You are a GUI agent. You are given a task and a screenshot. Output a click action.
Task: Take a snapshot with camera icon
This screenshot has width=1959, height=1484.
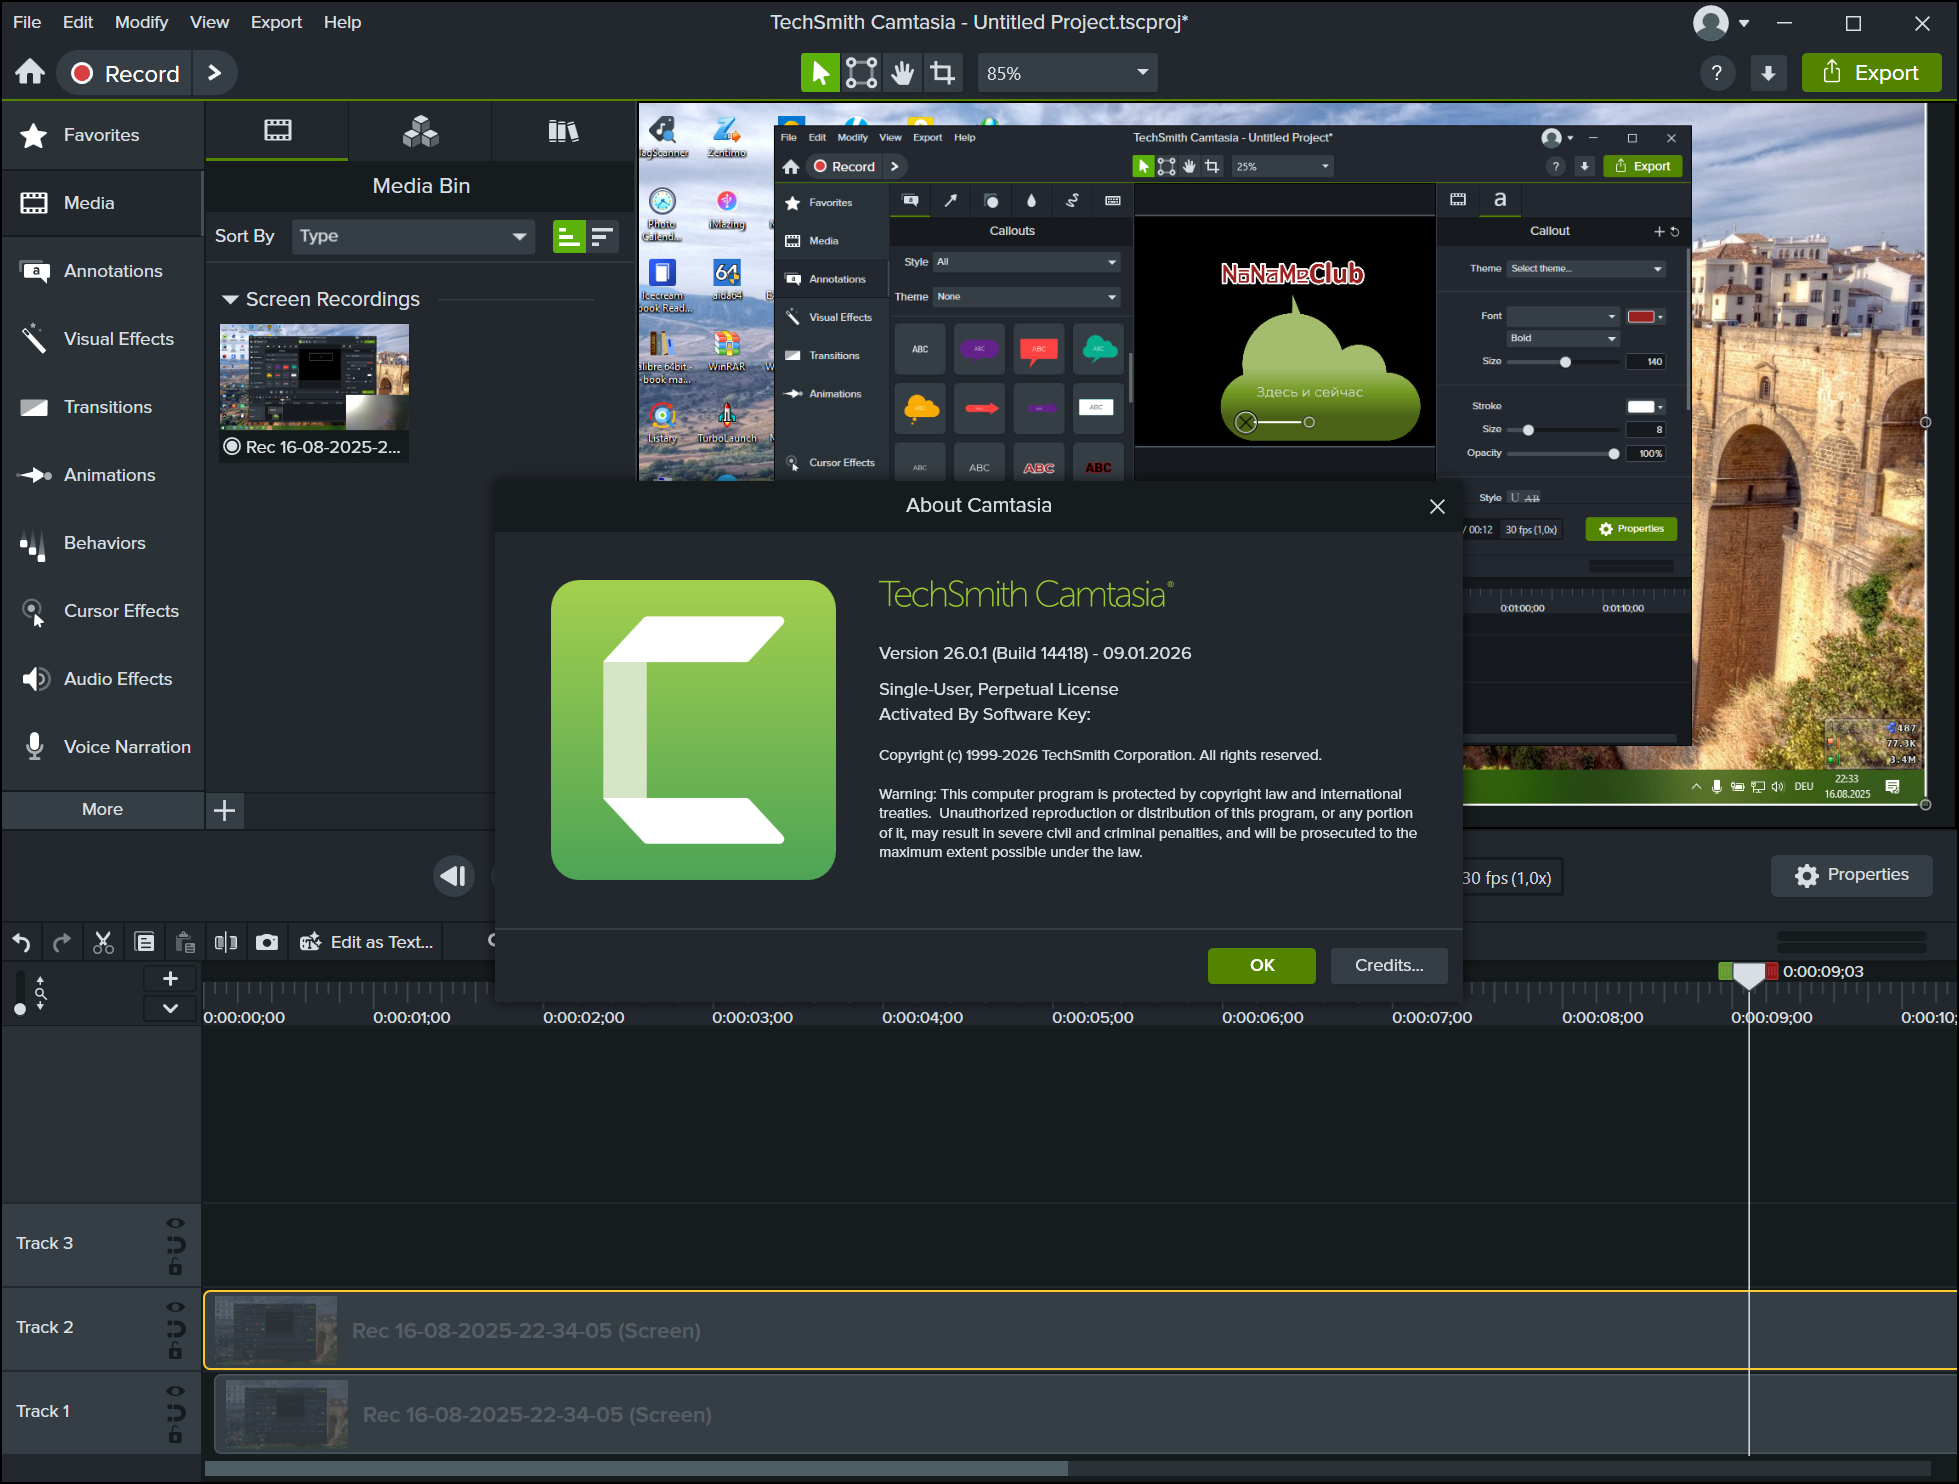tap(267, 942)
